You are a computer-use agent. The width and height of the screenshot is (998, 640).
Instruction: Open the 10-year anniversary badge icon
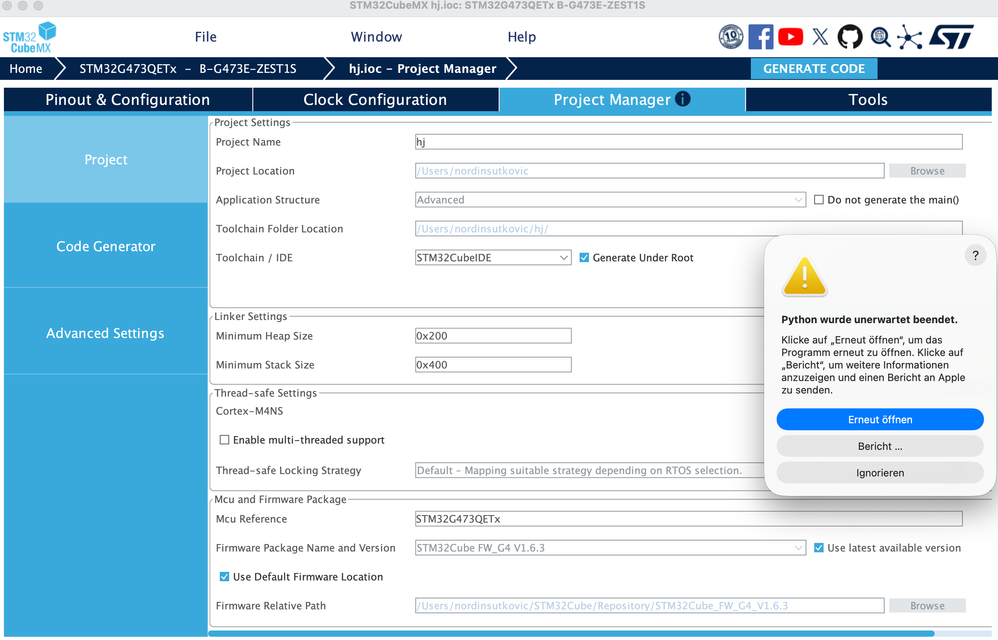coord(731,37)
